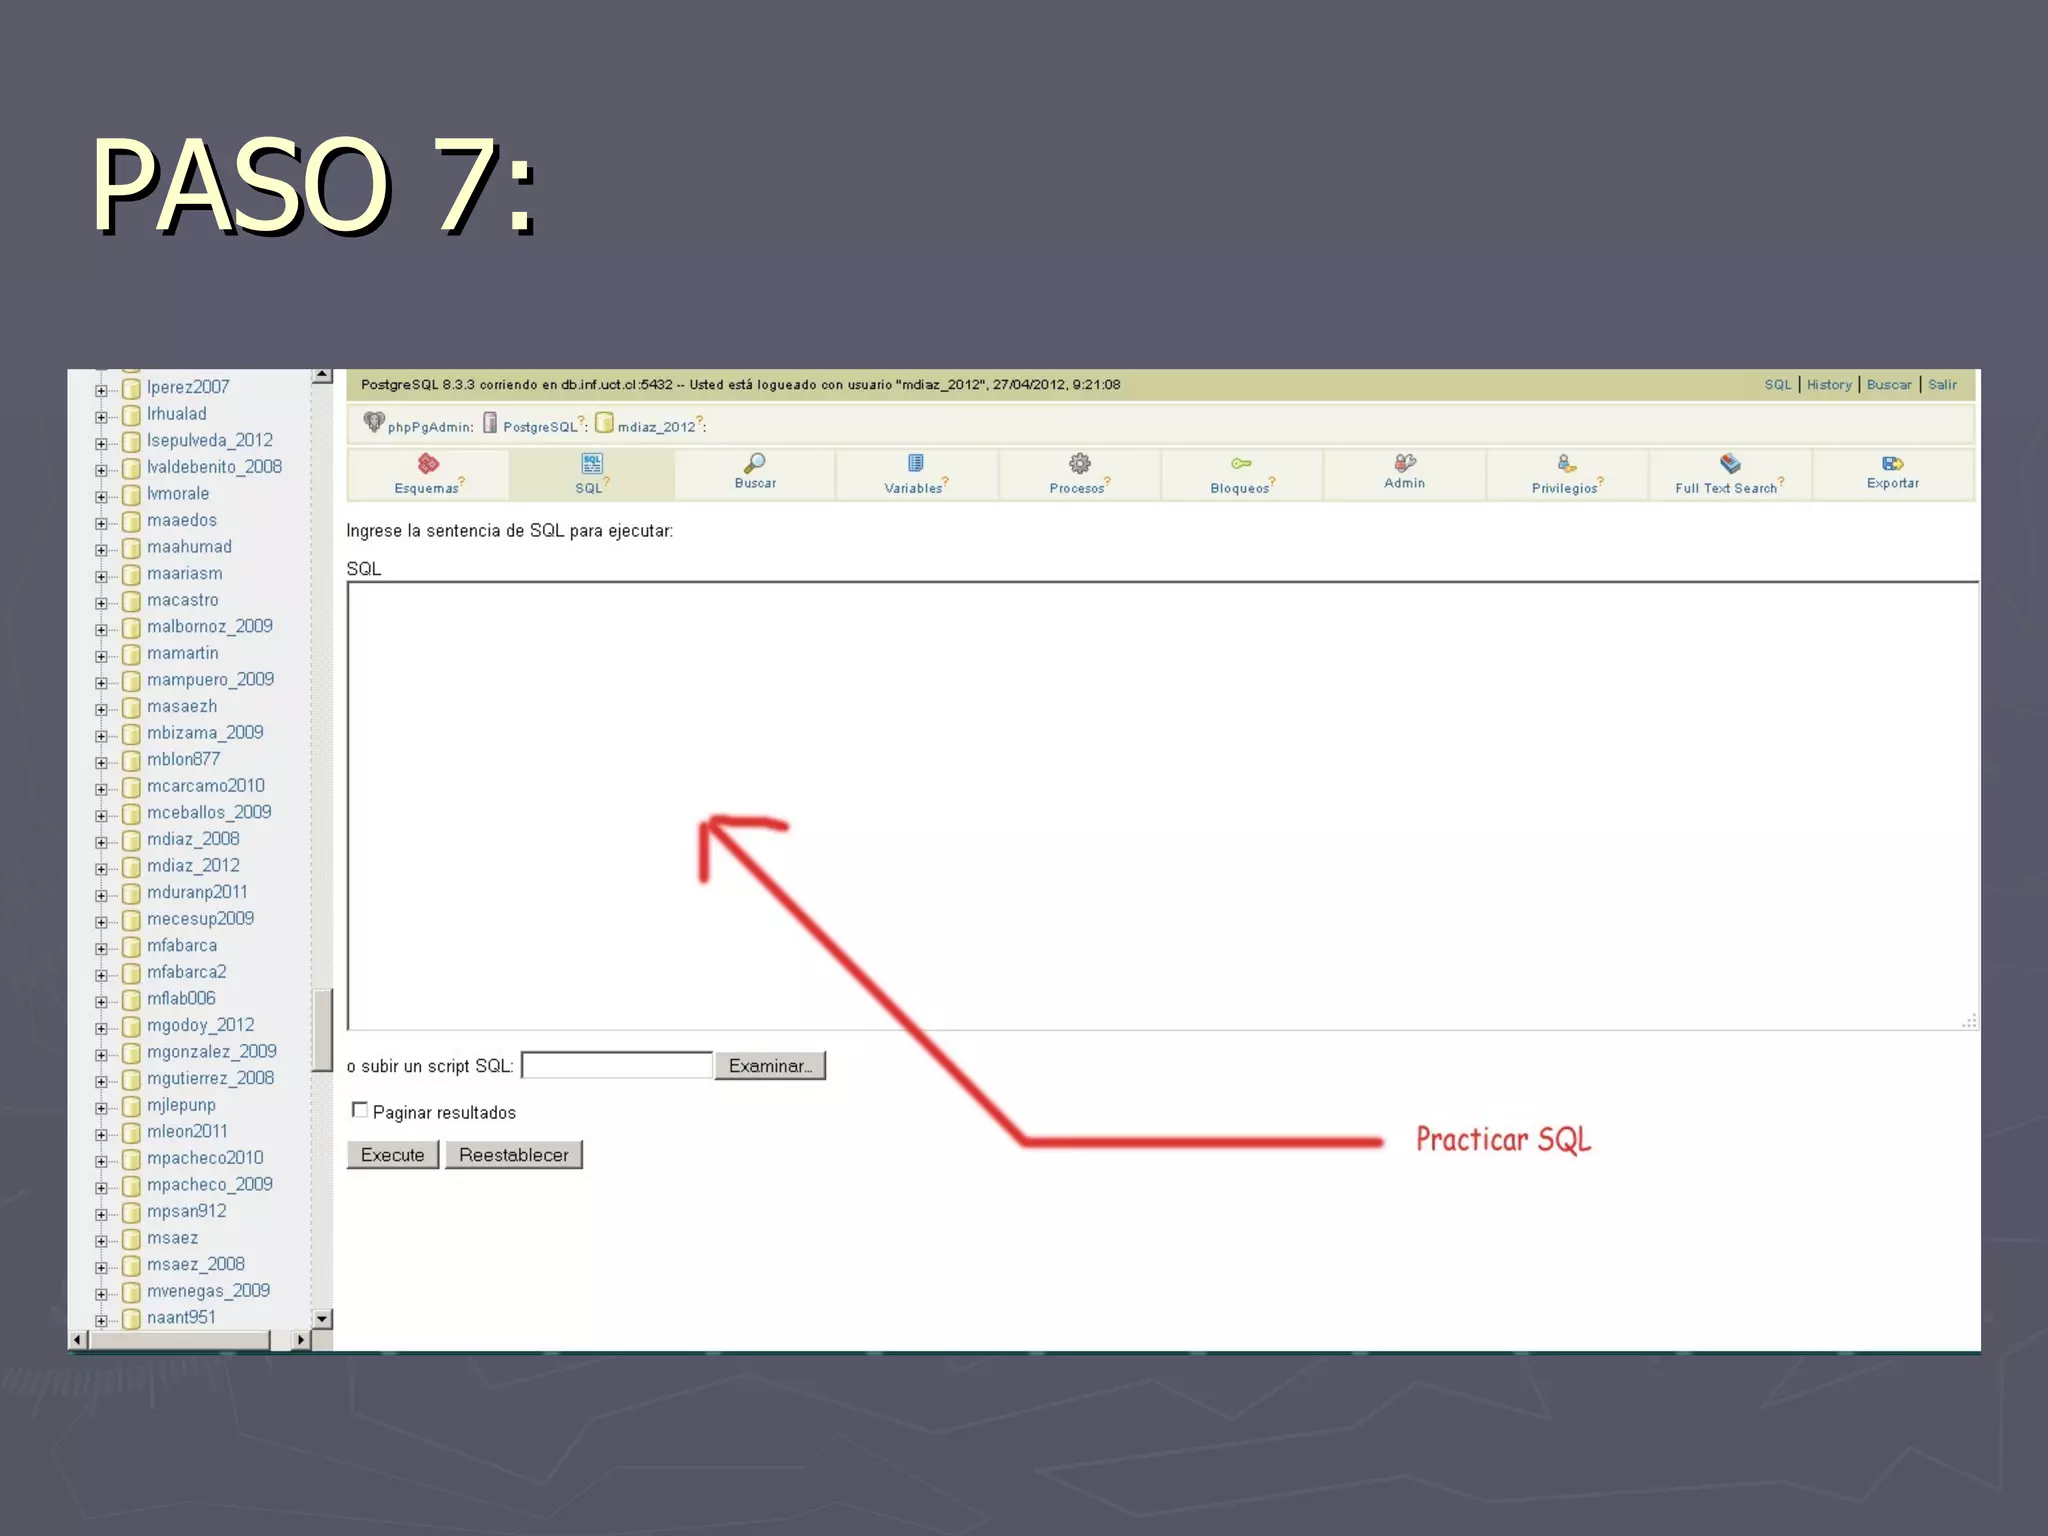The width and height of the screenshot is (2048, 1536).
Task: Open Full Text Search icon
Action: [1729, 463]
